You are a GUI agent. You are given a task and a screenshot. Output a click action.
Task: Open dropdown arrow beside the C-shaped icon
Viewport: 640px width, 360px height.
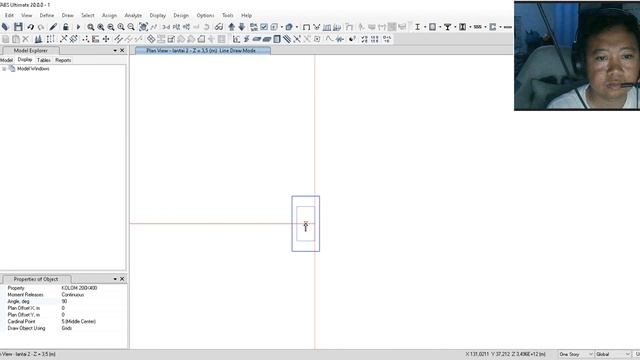click(x=500, y=27)
